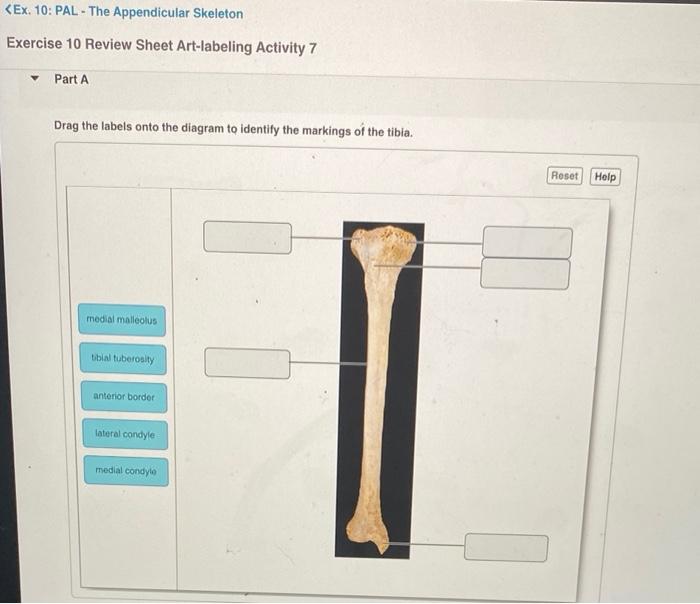Viewport: 700px width, 604px height.
Task: Click the distal malleolus end of bone
Action: coord(369,532)
